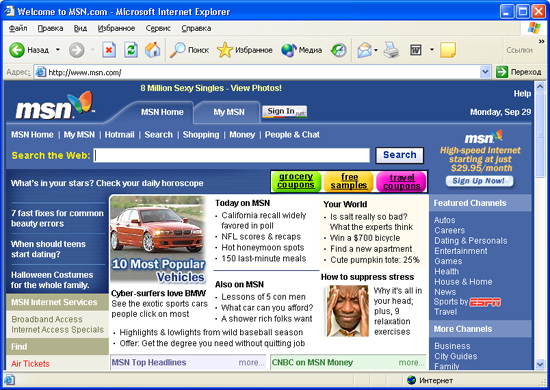Click the Search the Web input field
This screenshot has height=390, width=550.
[232, 155]
